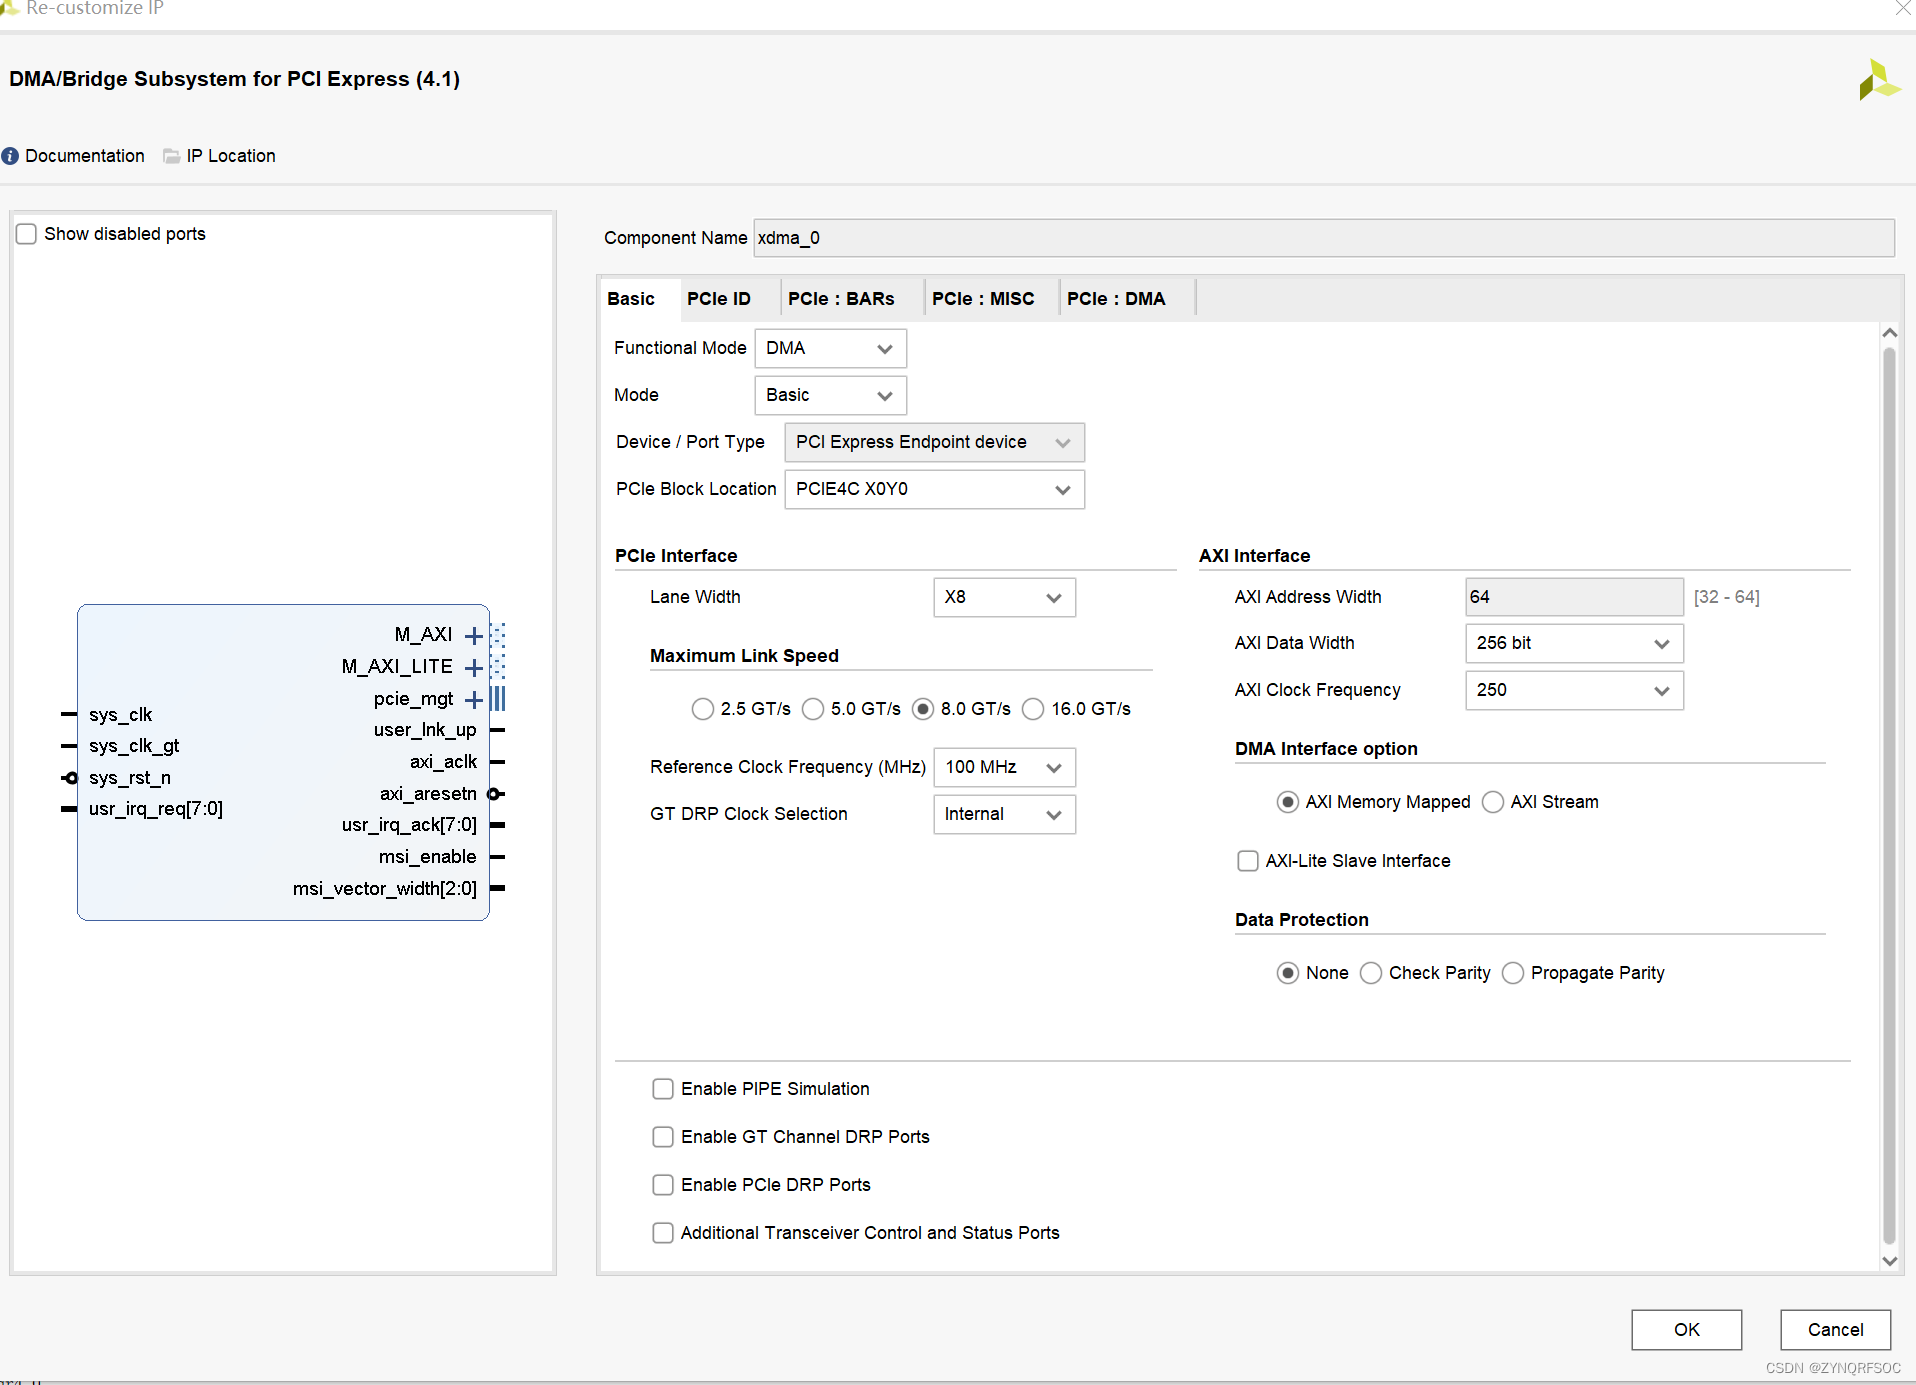The height and width of the screenshot is (1385, 1916).
Task: Enable the AXI-Lite Slave Interface
Action: (1248, 860)
